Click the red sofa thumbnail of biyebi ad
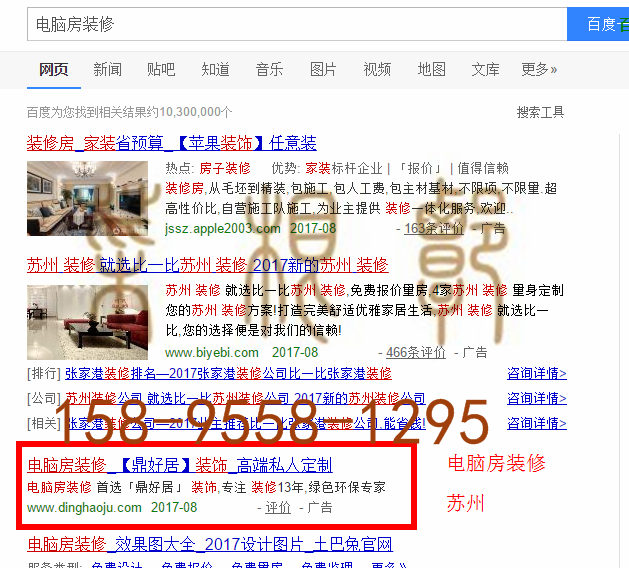 click(87, 322)
